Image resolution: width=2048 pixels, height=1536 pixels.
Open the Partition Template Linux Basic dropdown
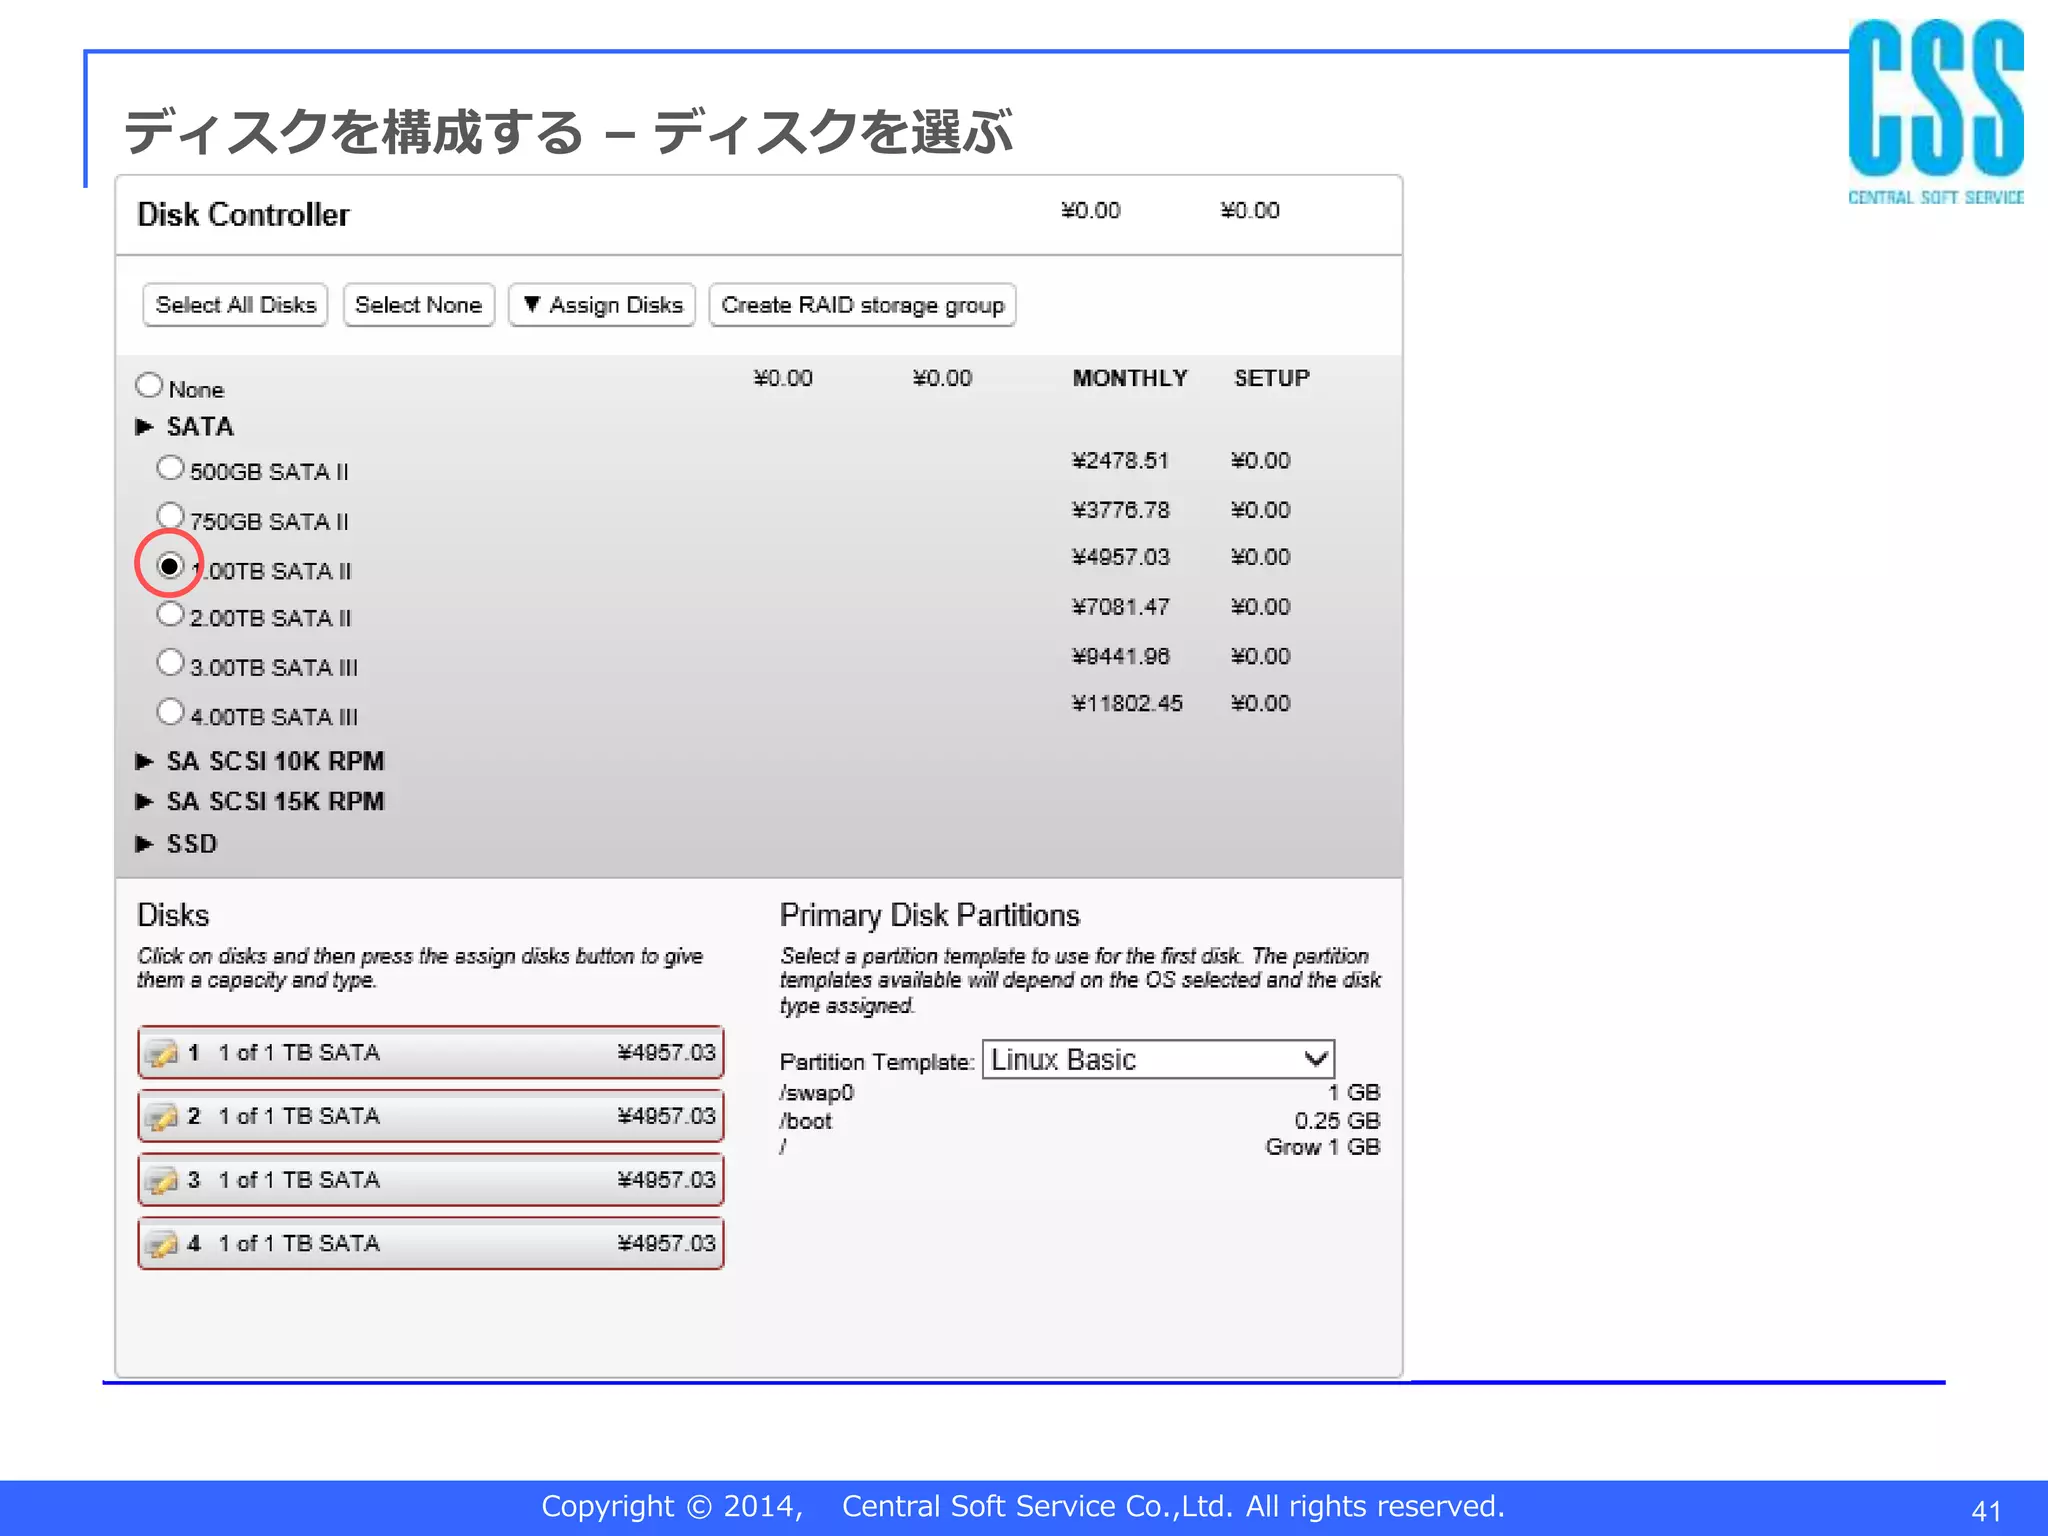(x=1158, y=1060)
